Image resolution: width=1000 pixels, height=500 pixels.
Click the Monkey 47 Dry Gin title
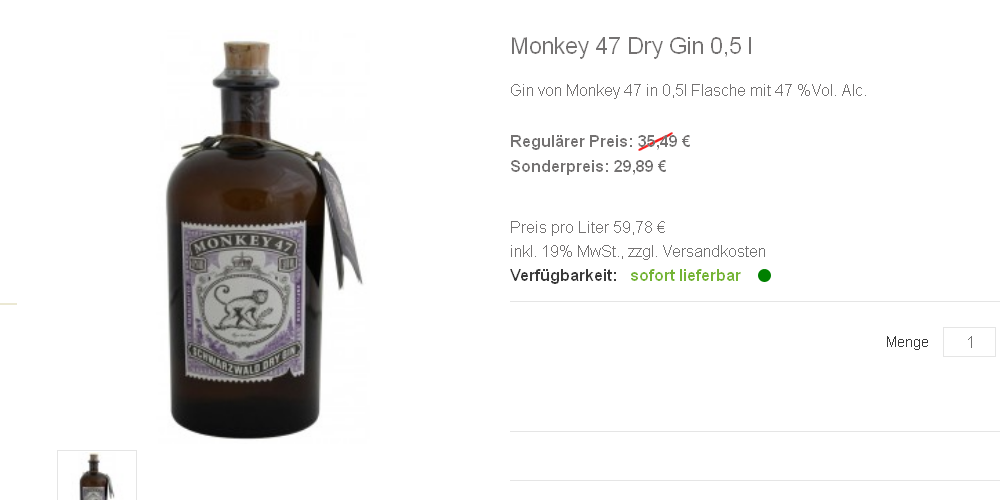(x=631, y=46)
